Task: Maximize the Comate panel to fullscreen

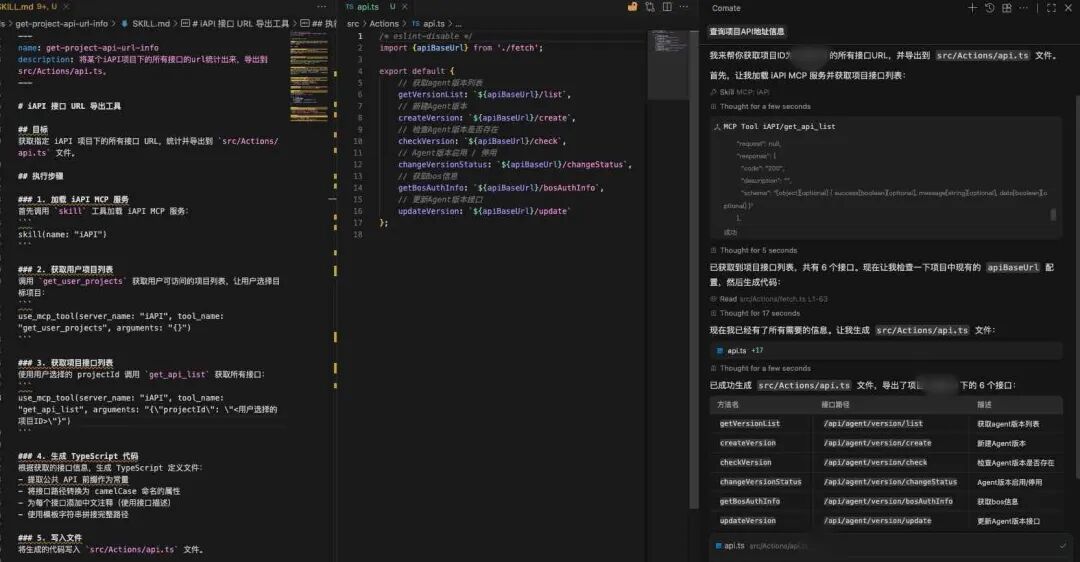Action: 1051,8
